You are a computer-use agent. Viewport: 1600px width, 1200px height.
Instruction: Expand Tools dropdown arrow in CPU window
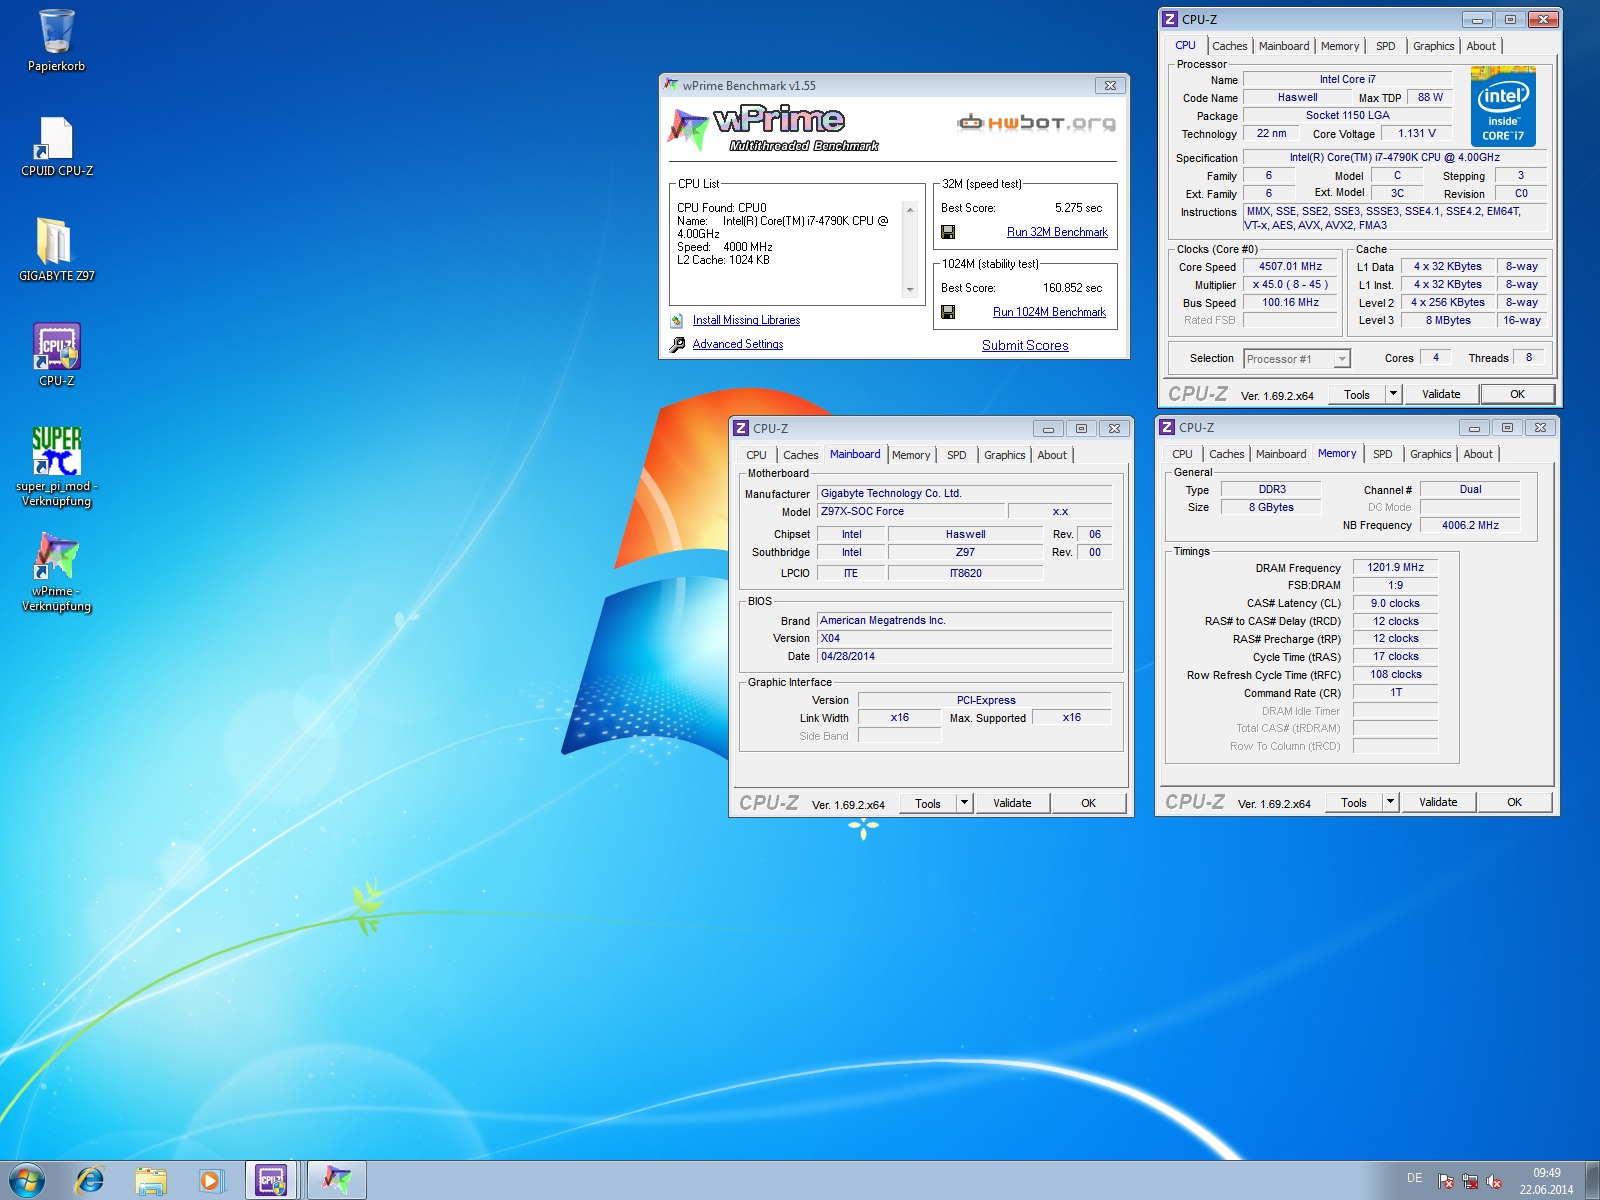(1393, 394)
